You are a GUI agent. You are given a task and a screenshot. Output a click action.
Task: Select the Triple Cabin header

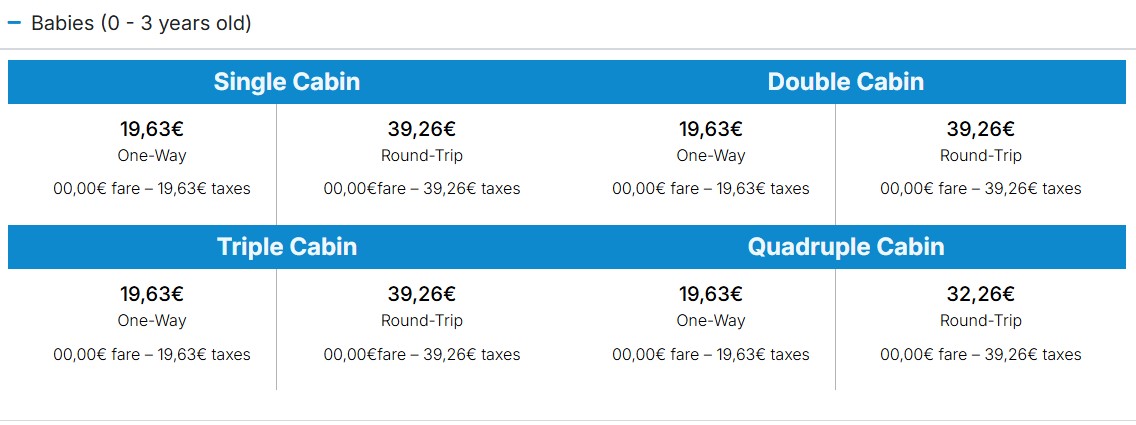[x=287, y=247]
